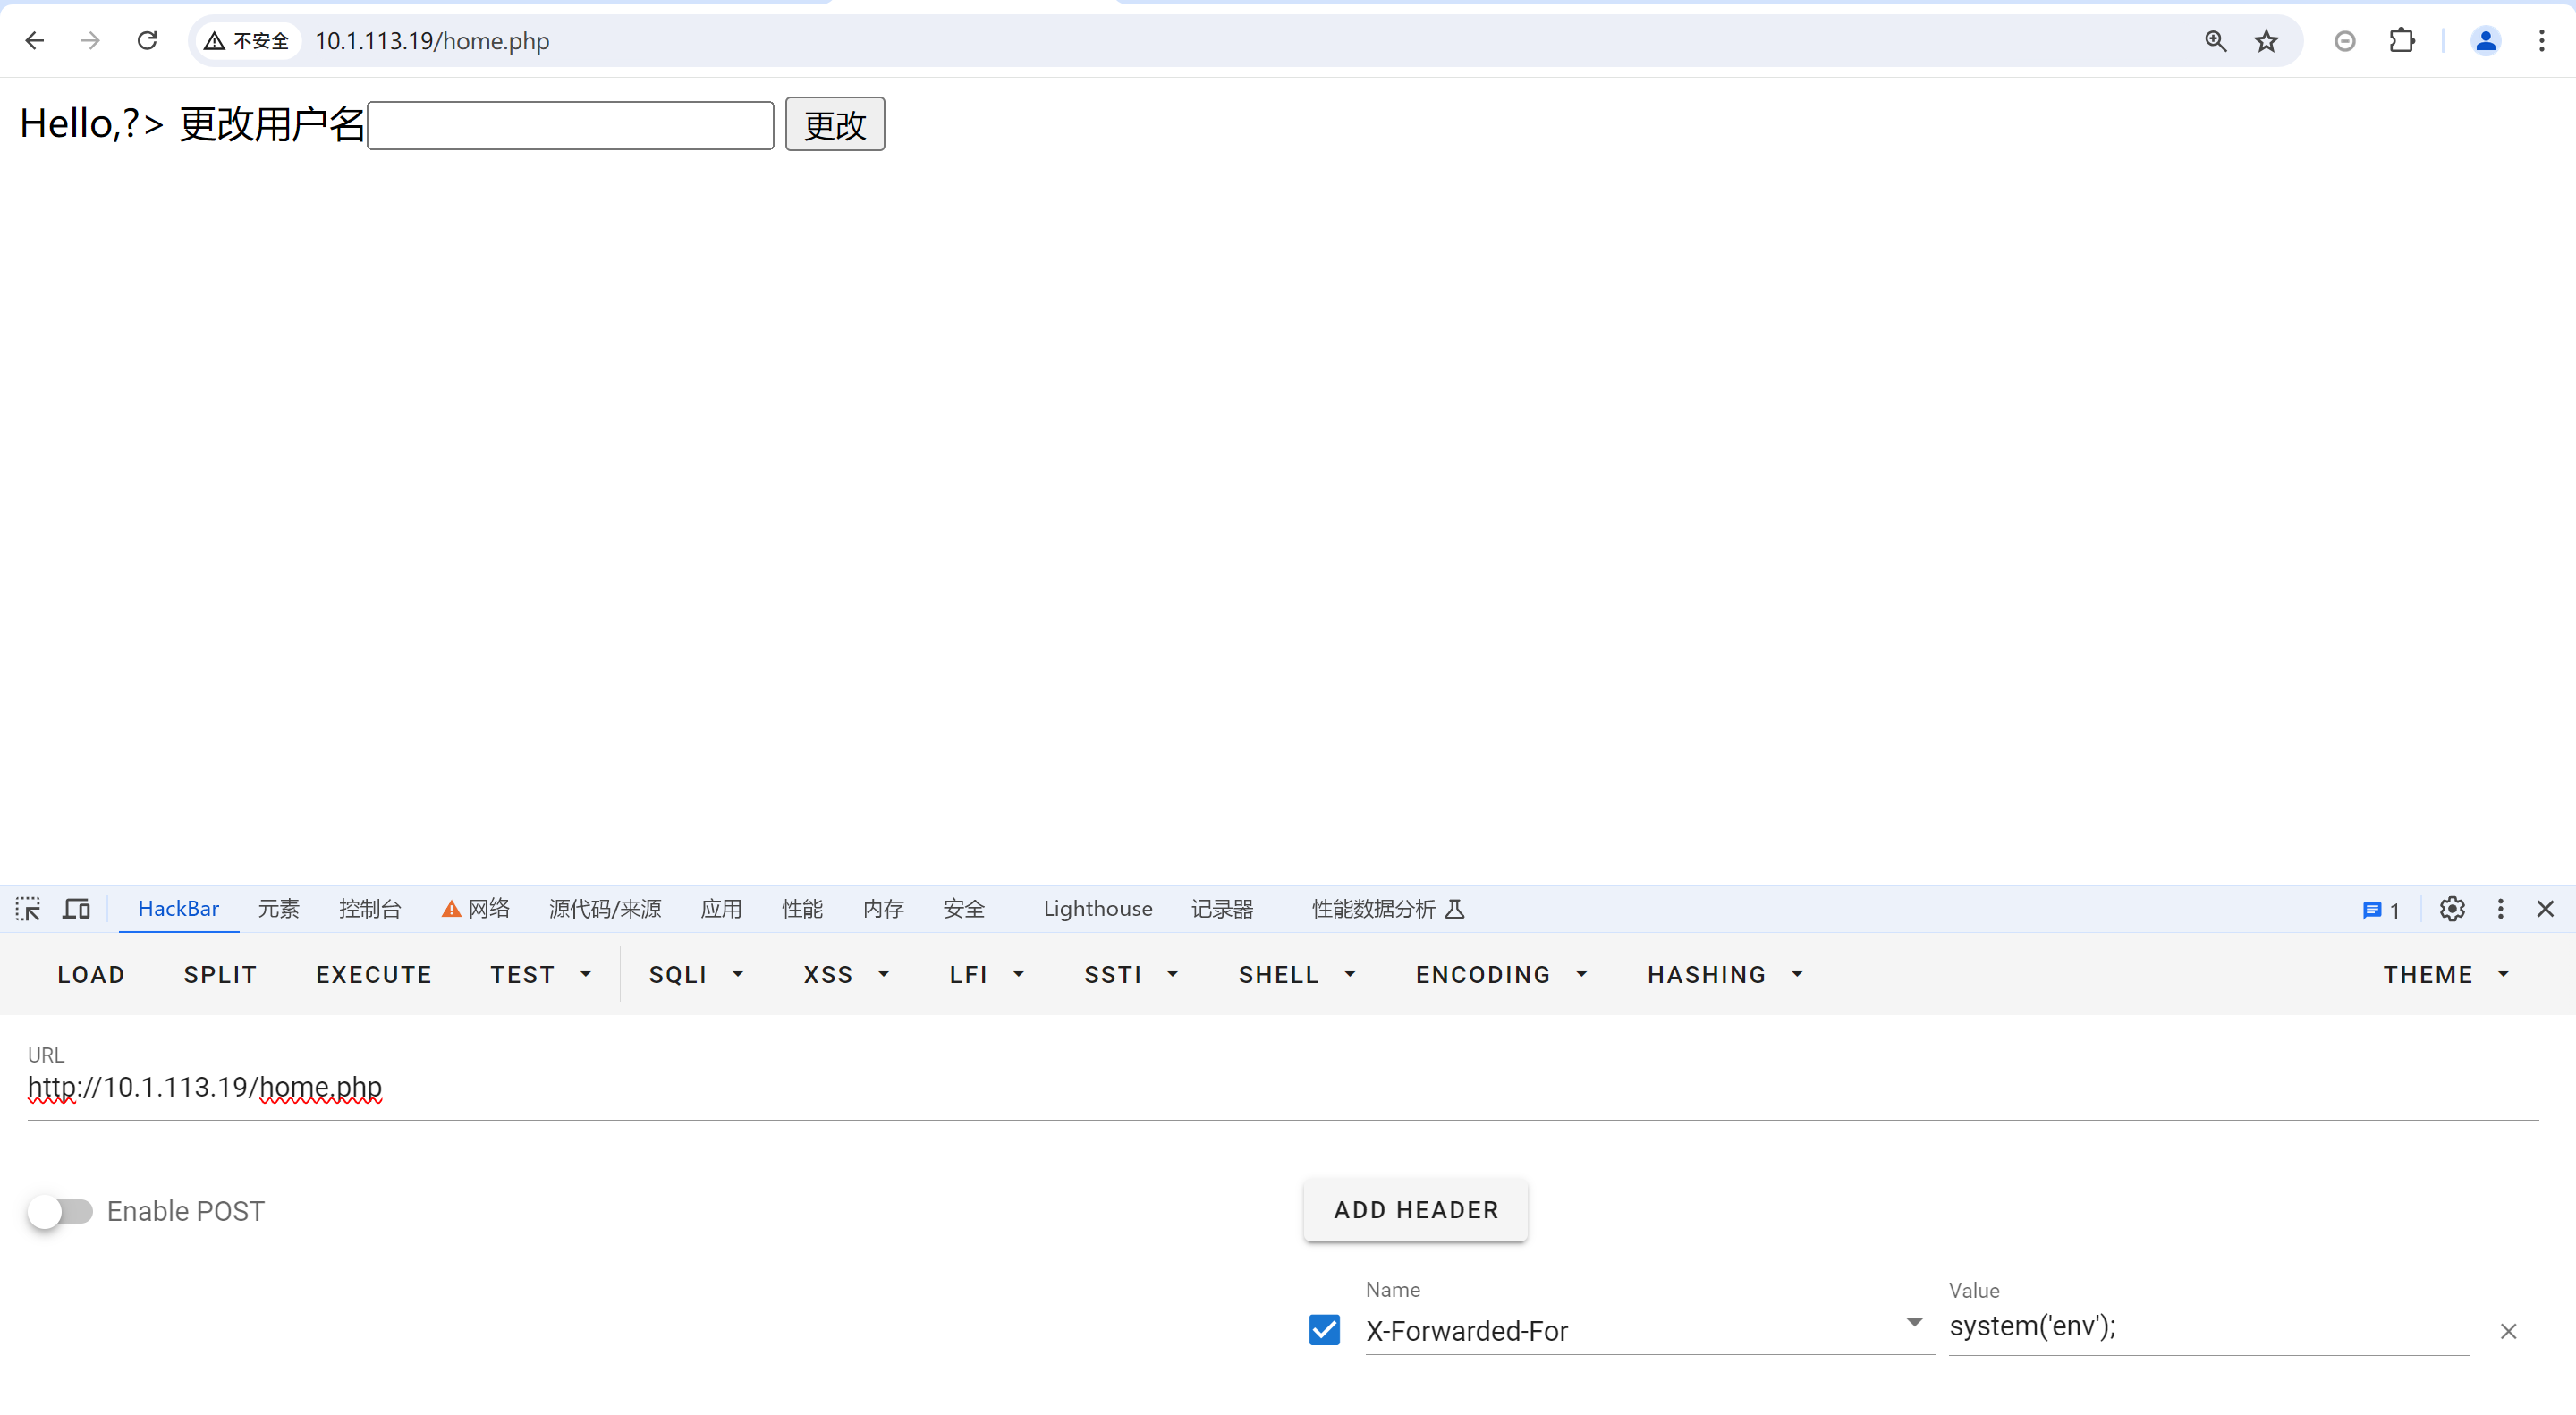Expand the HASHING dropdown menu

pos(1726,975)
